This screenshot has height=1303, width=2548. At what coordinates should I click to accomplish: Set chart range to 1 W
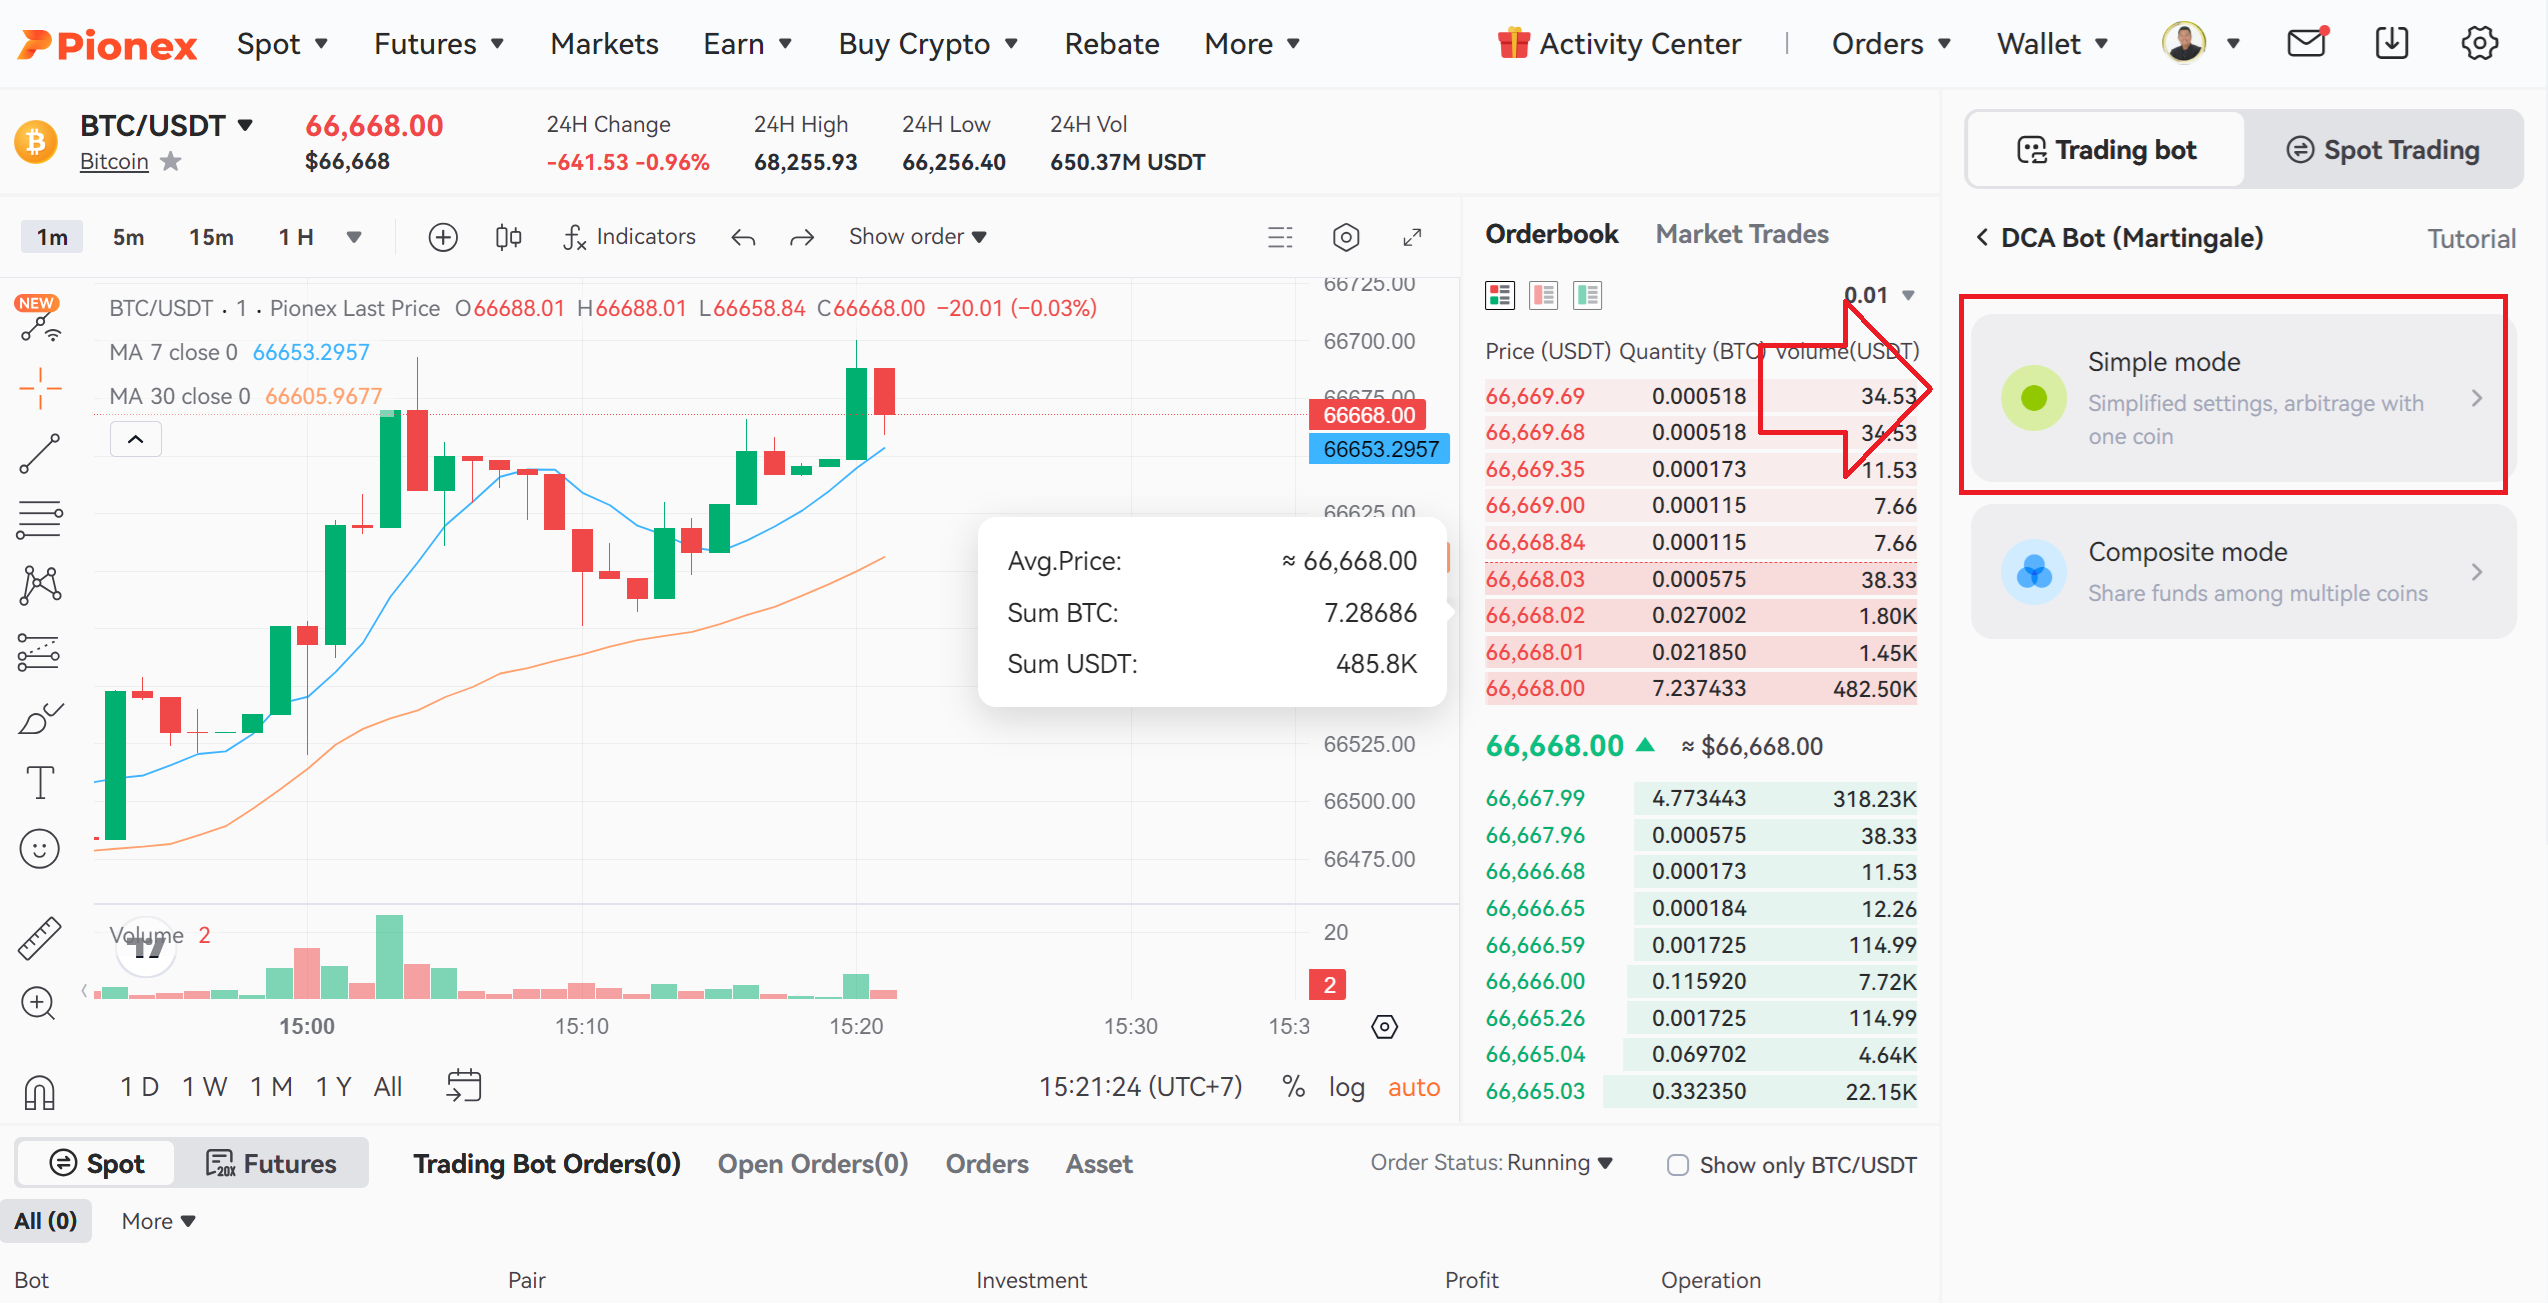tap(205, 1087)
